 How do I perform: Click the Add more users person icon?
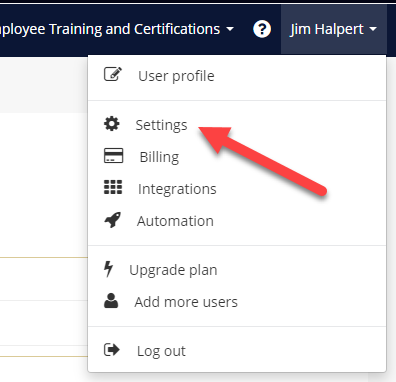tap(111, 301)
